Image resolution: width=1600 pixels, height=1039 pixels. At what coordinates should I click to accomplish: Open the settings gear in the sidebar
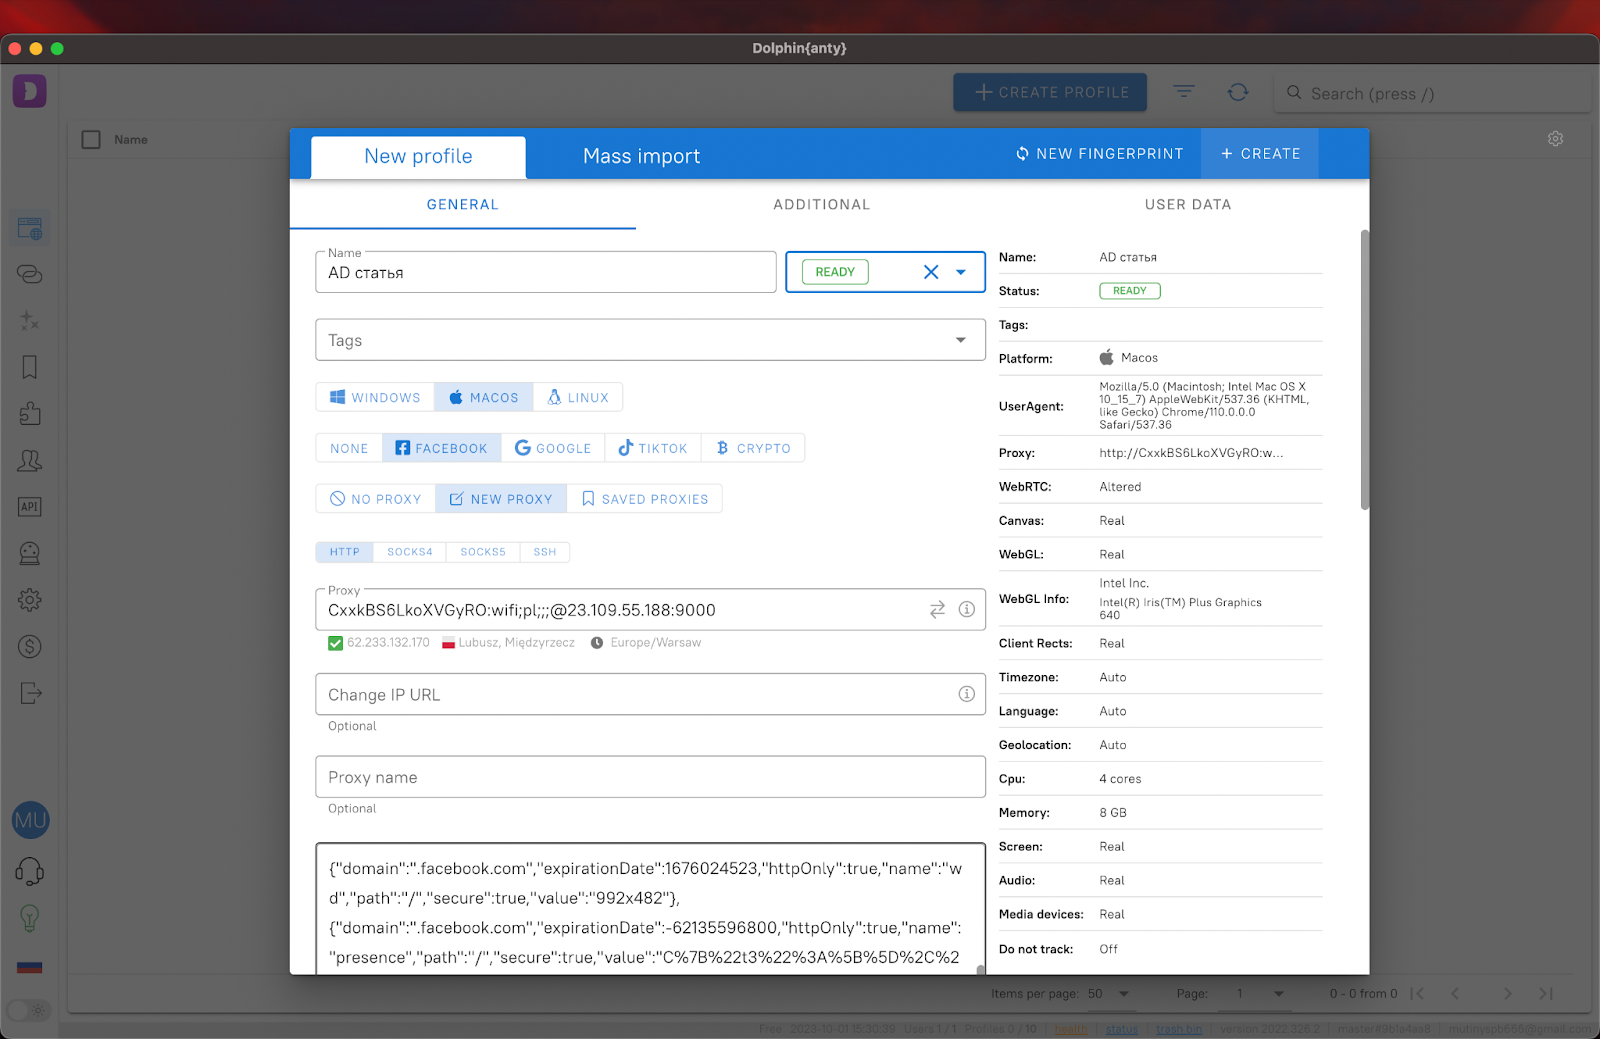click(x=30, y=600)
